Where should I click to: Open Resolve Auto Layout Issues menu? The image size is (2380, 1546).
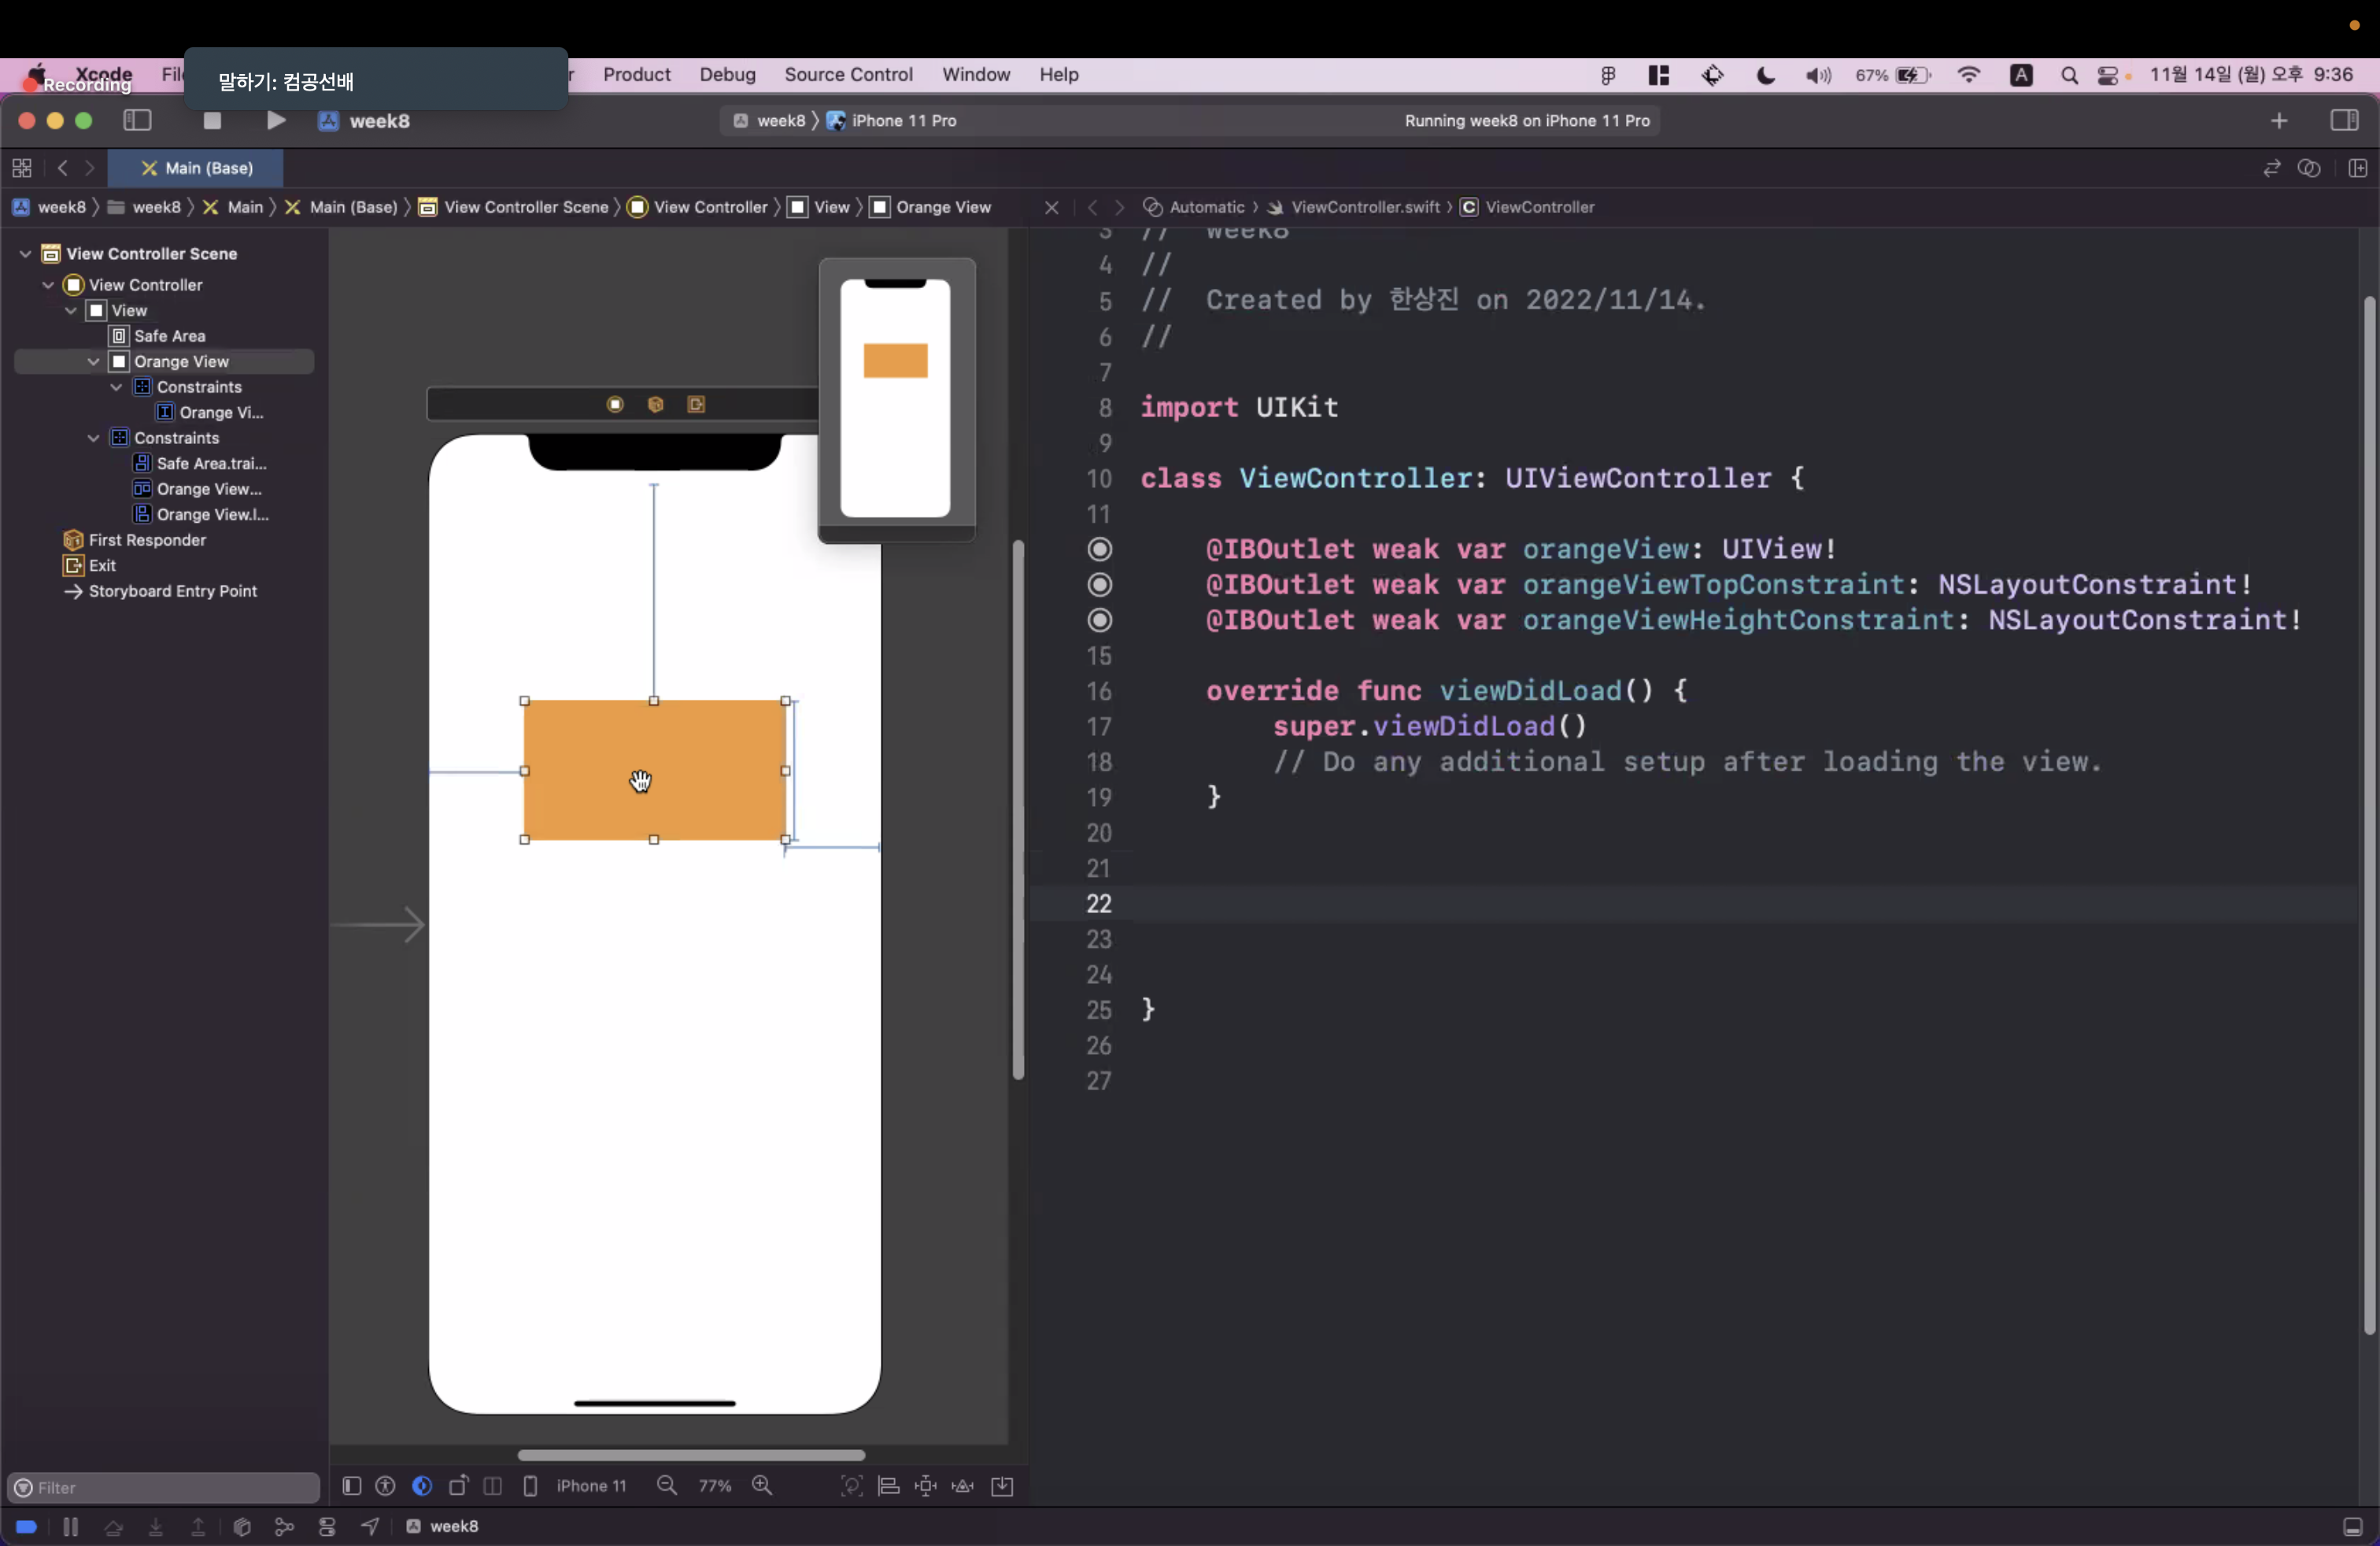click(x=963, y=1486)
